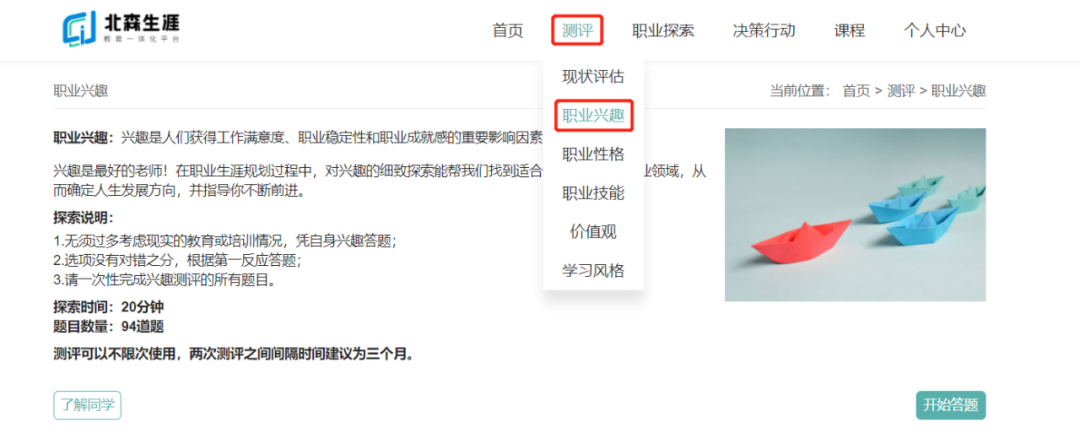
Task: Click the paper boats image
Action: click(x=855, y=215)
